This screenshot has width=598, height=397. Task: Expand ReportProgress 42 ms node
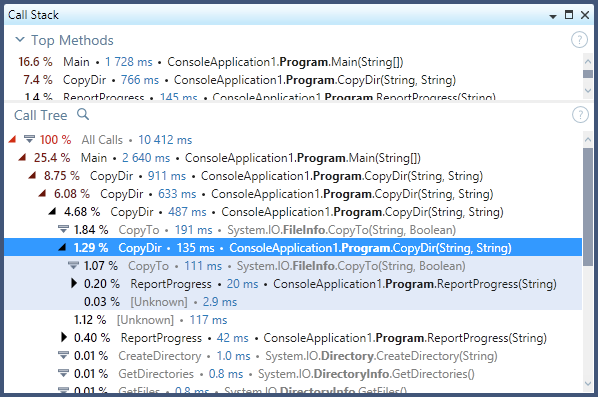tap(64, 337)
